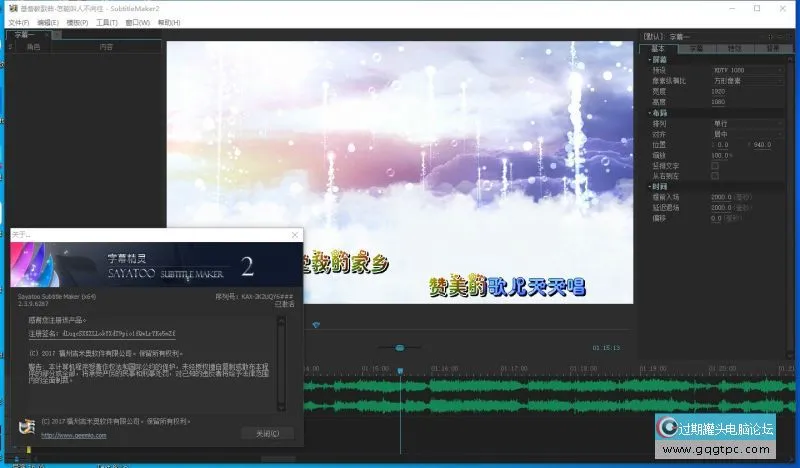The width and height of the screenshot is (800, 468).
Task: Click the blue marker icon below the video preview
Action: click(x=317, y=324)
